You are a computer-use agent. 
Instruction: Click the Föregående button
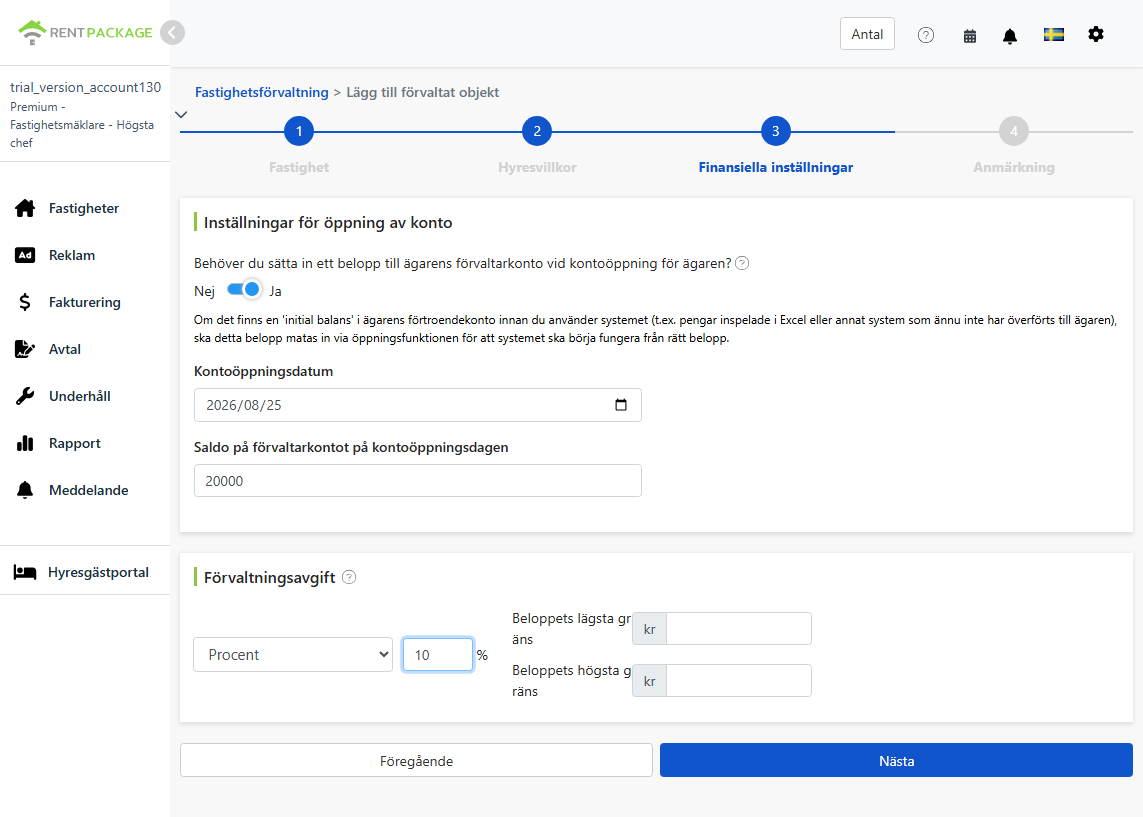[416, 761]
